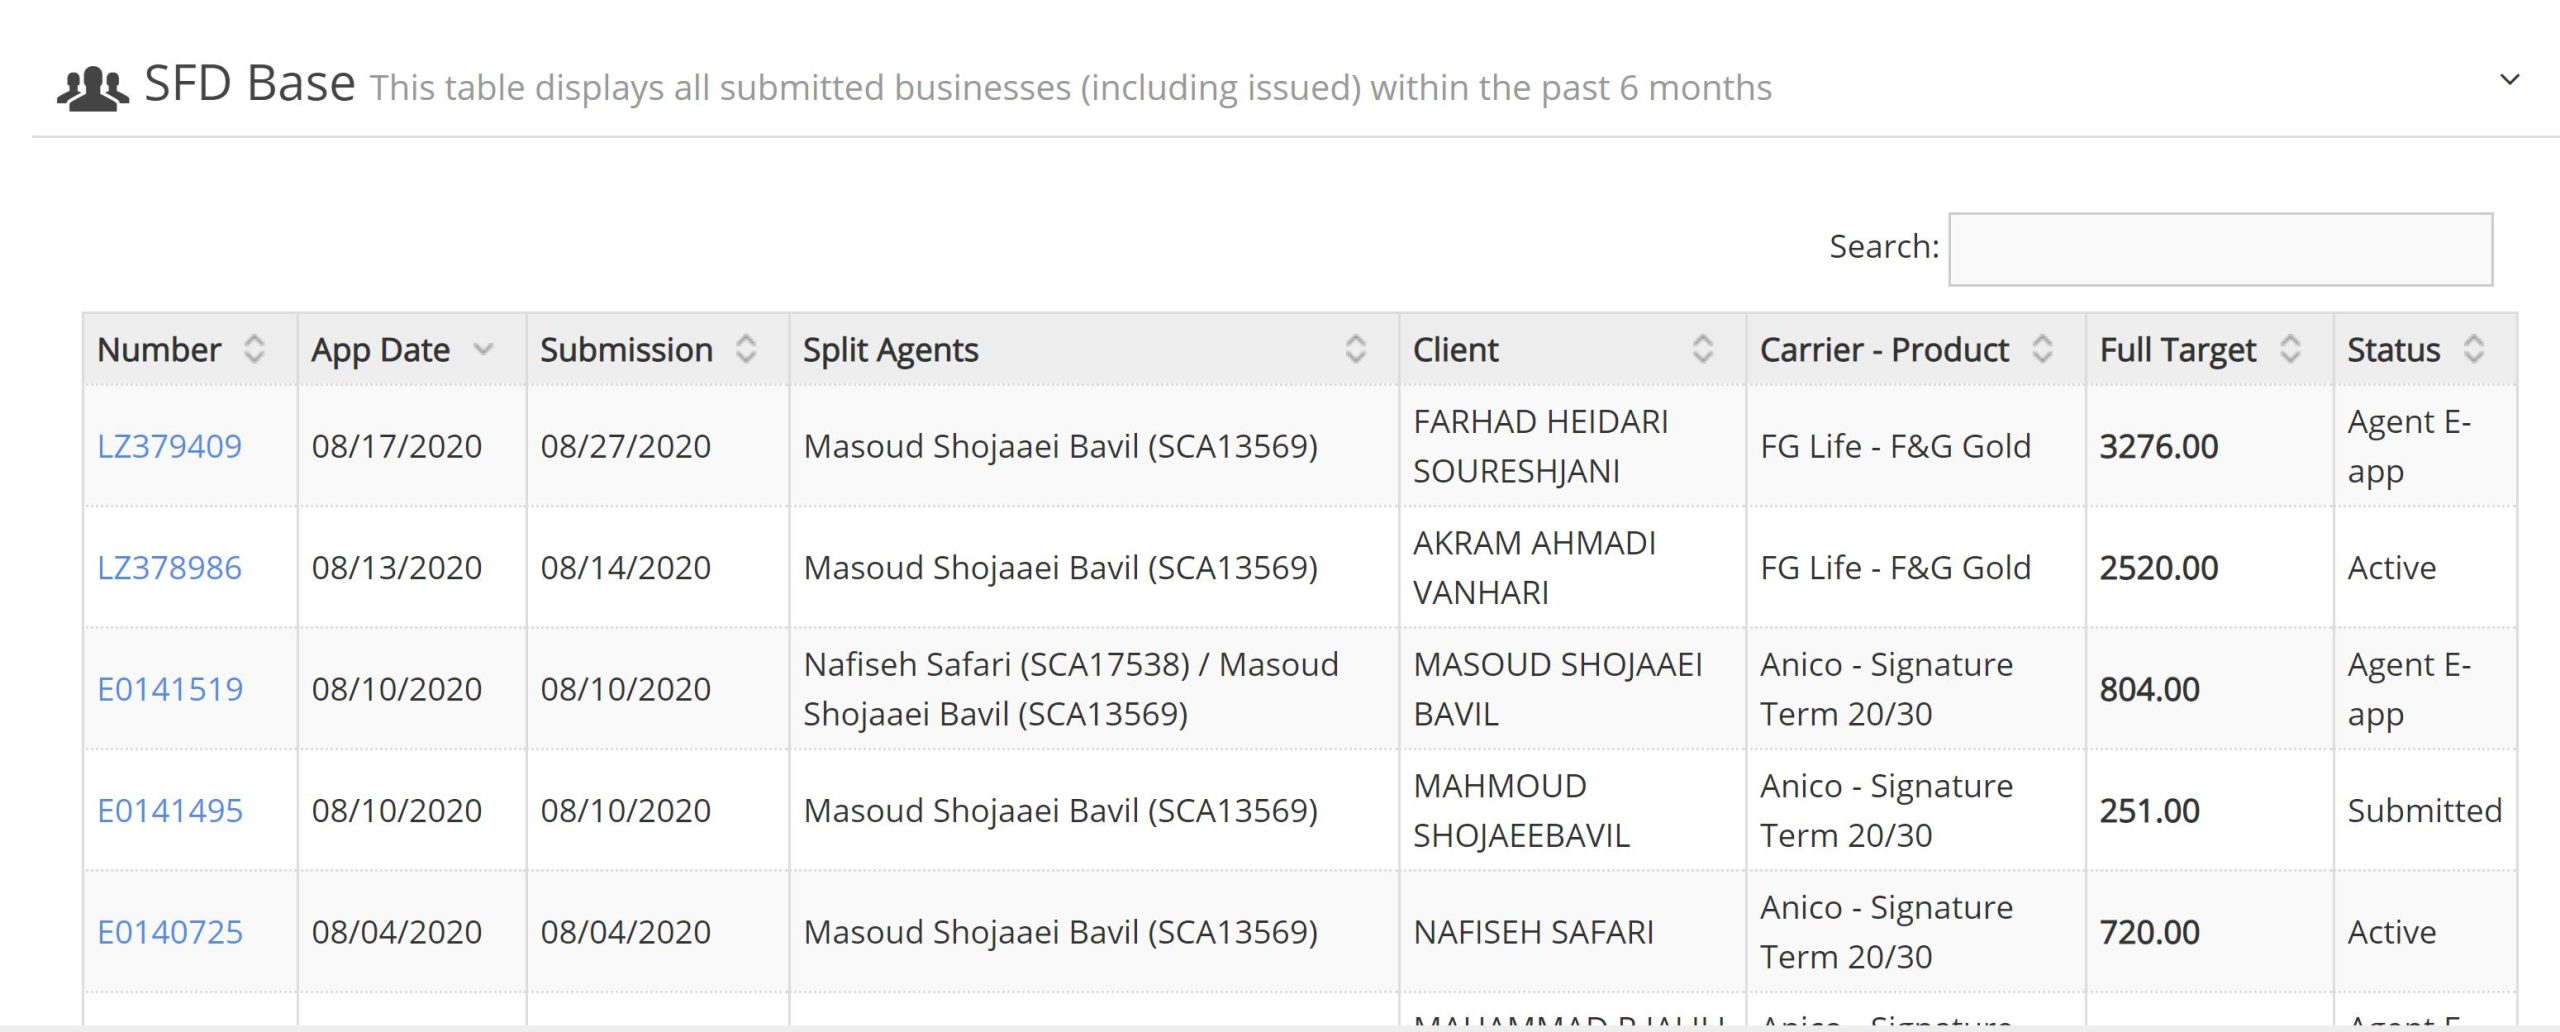The height and width of the screenshot is (1032, 2560).
Task: Collapse the SFD Base panel chevron
Action: point(2509,80)
